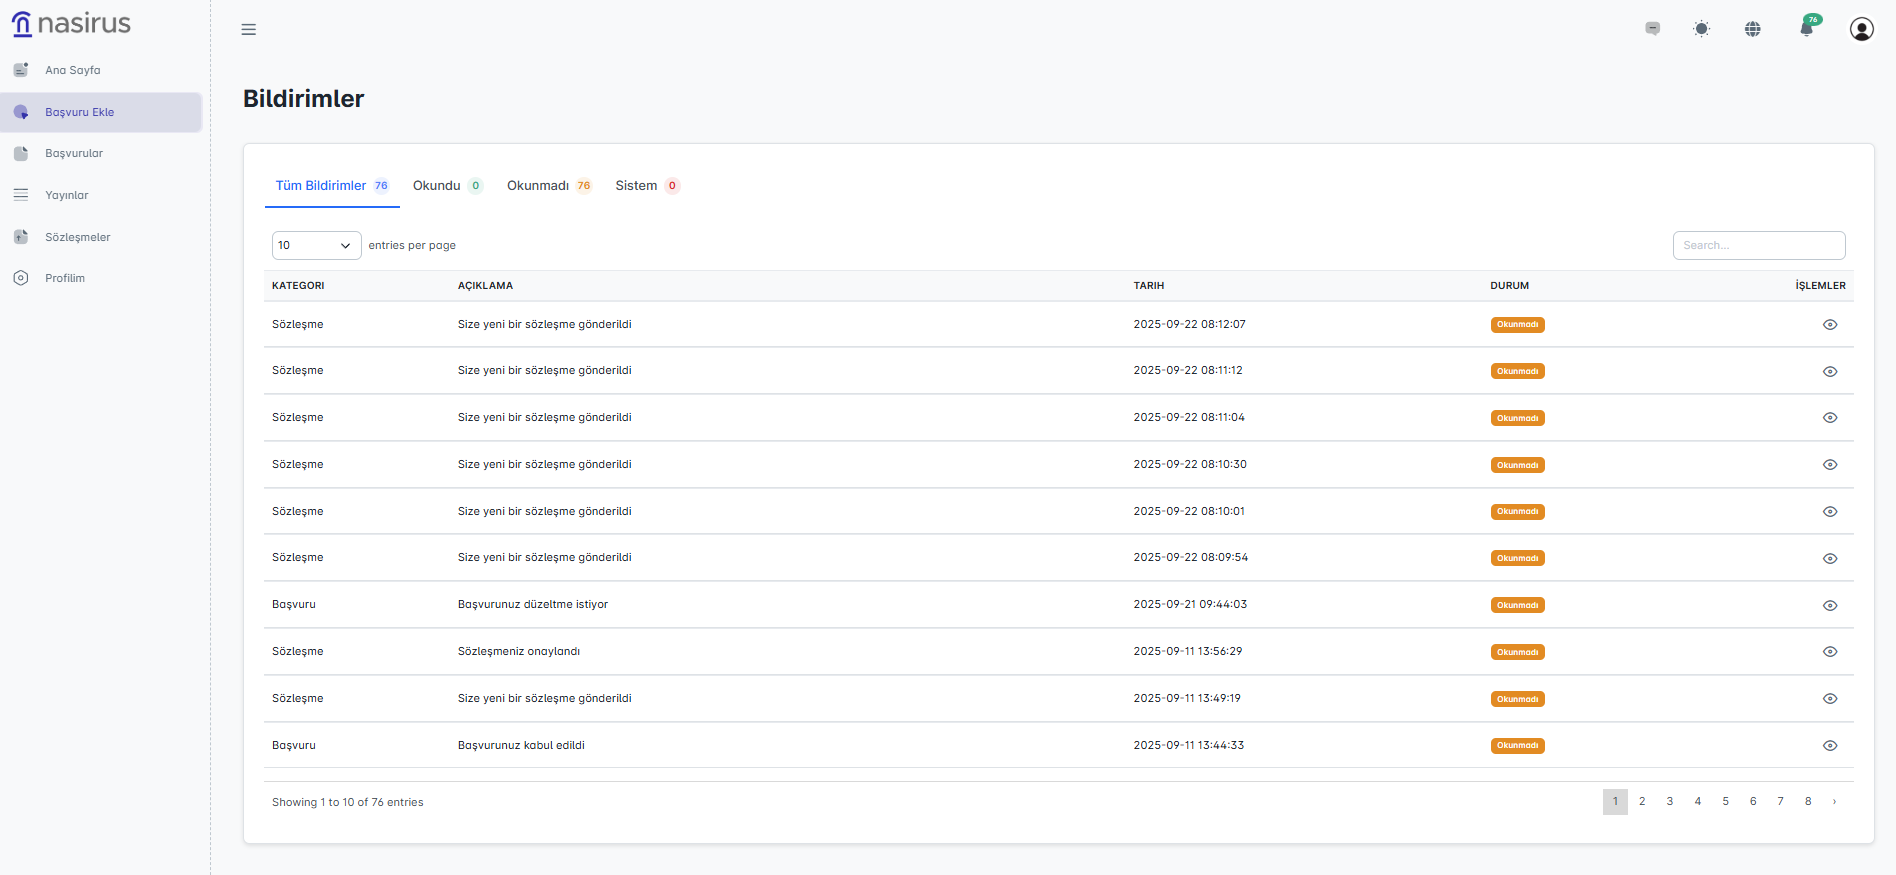Open Profilim from the sidebar
This screenshot has height=875, width=1896.
click(x=64, y=278)
